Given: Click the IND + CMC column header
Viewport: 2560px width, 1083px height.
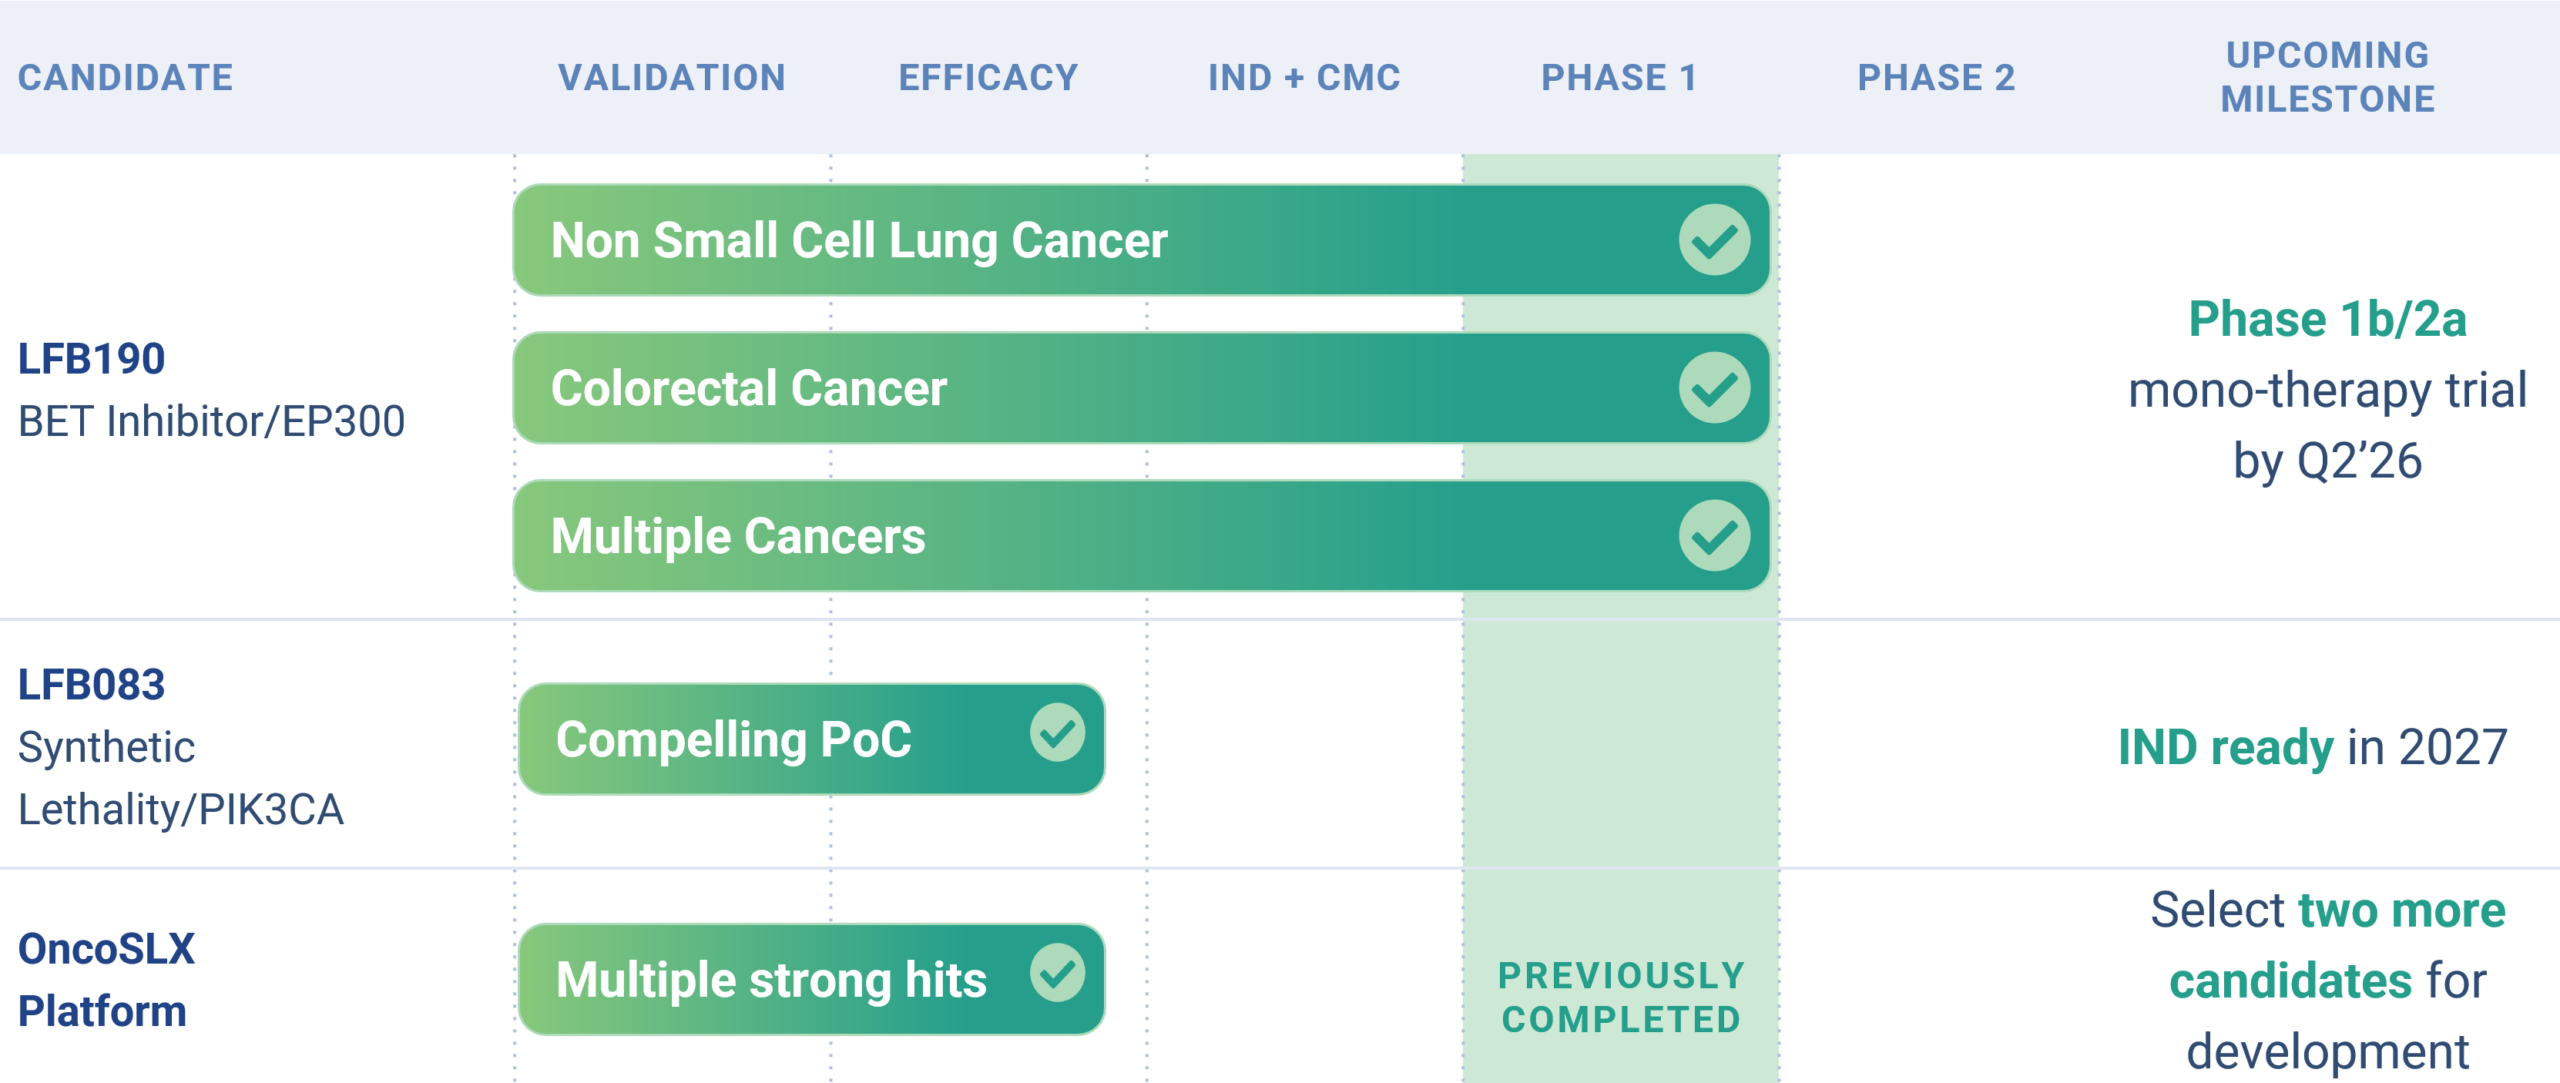Looking at the screenshot, I should pos(1304,78).
